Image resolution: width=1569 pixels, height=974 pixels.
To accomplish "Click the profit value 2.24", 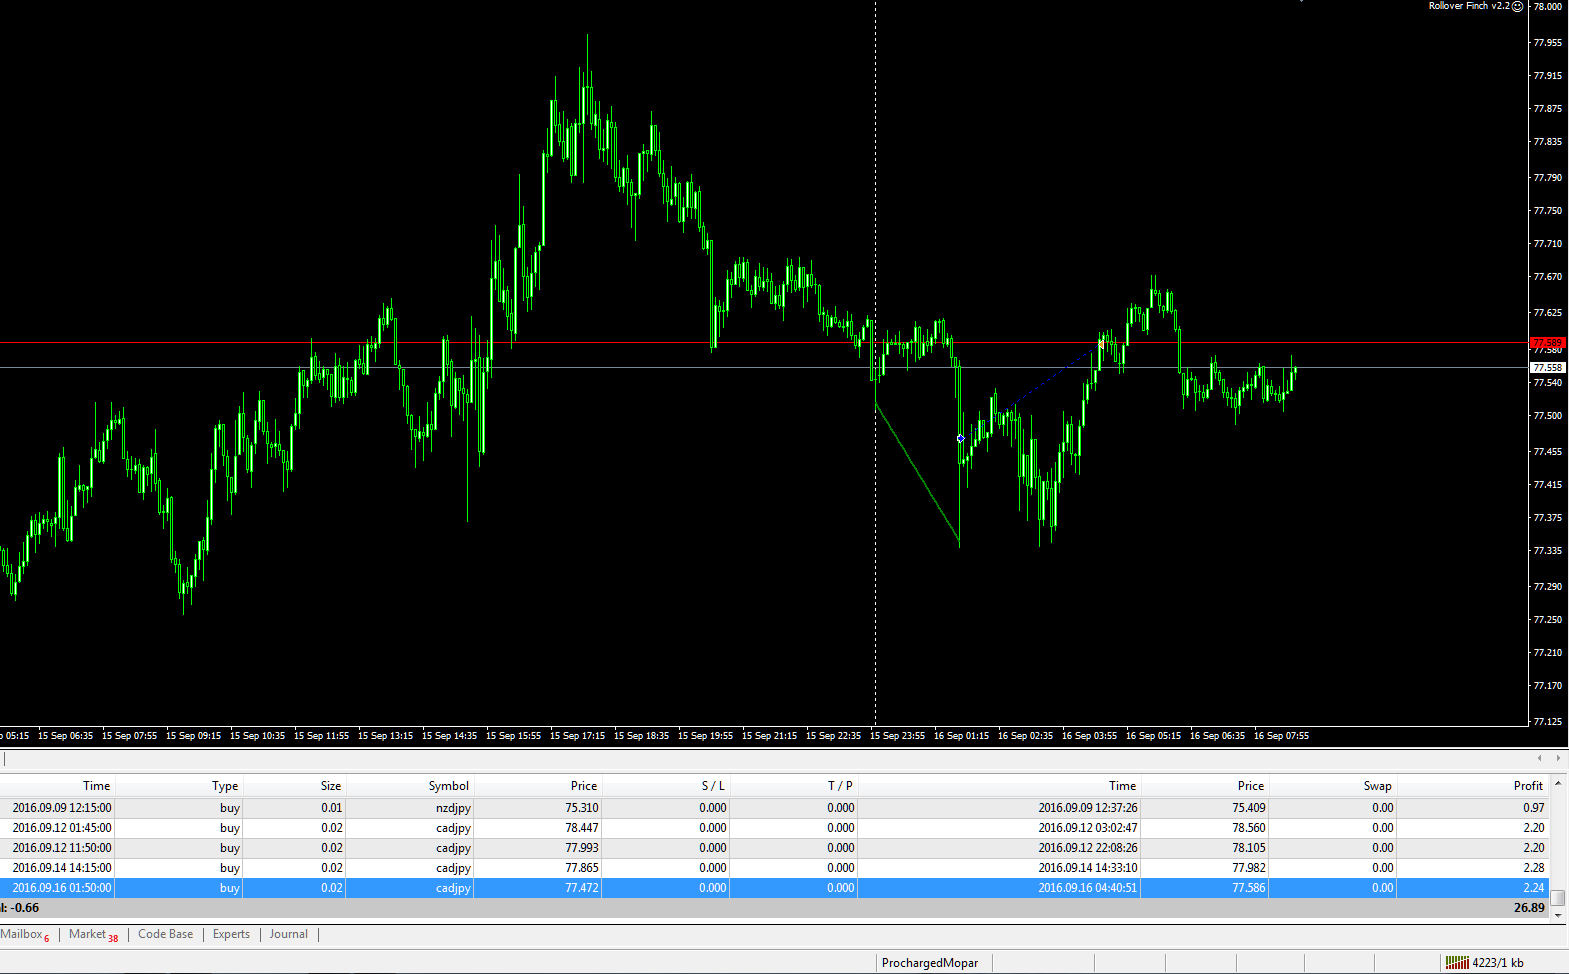I will coord(1534,888).
